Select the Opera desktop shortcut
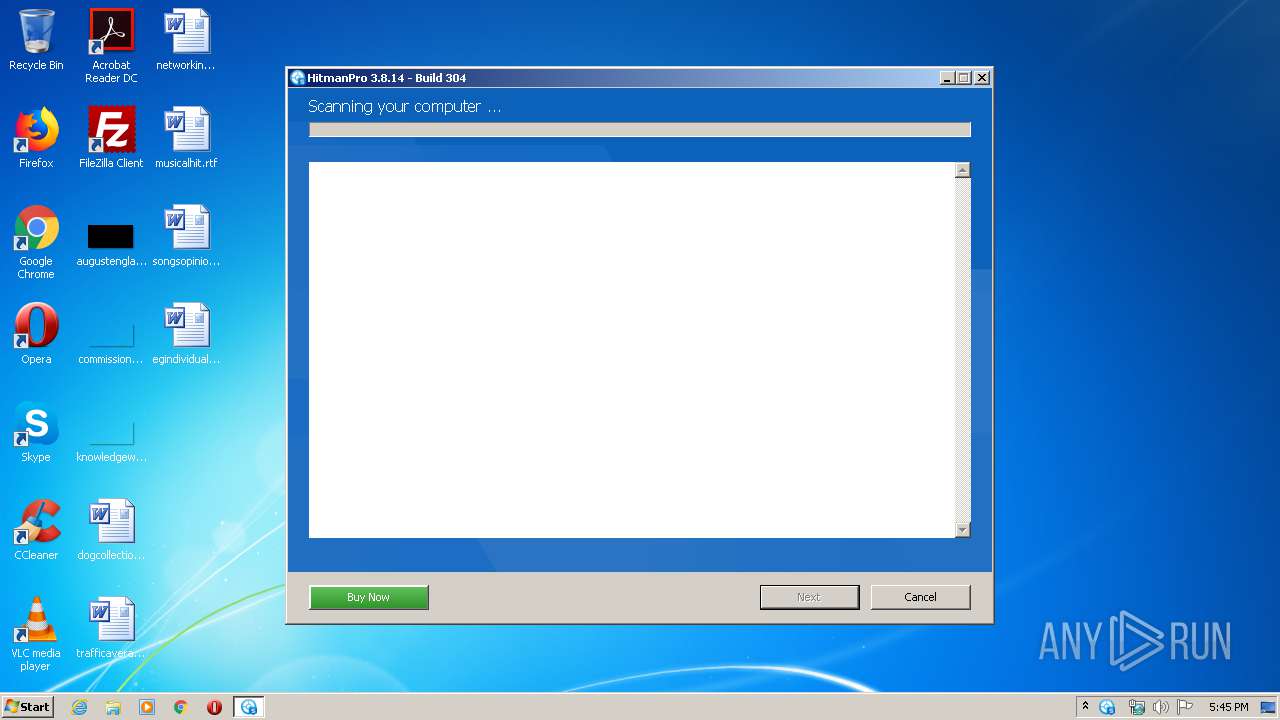 tap(36, 334)
